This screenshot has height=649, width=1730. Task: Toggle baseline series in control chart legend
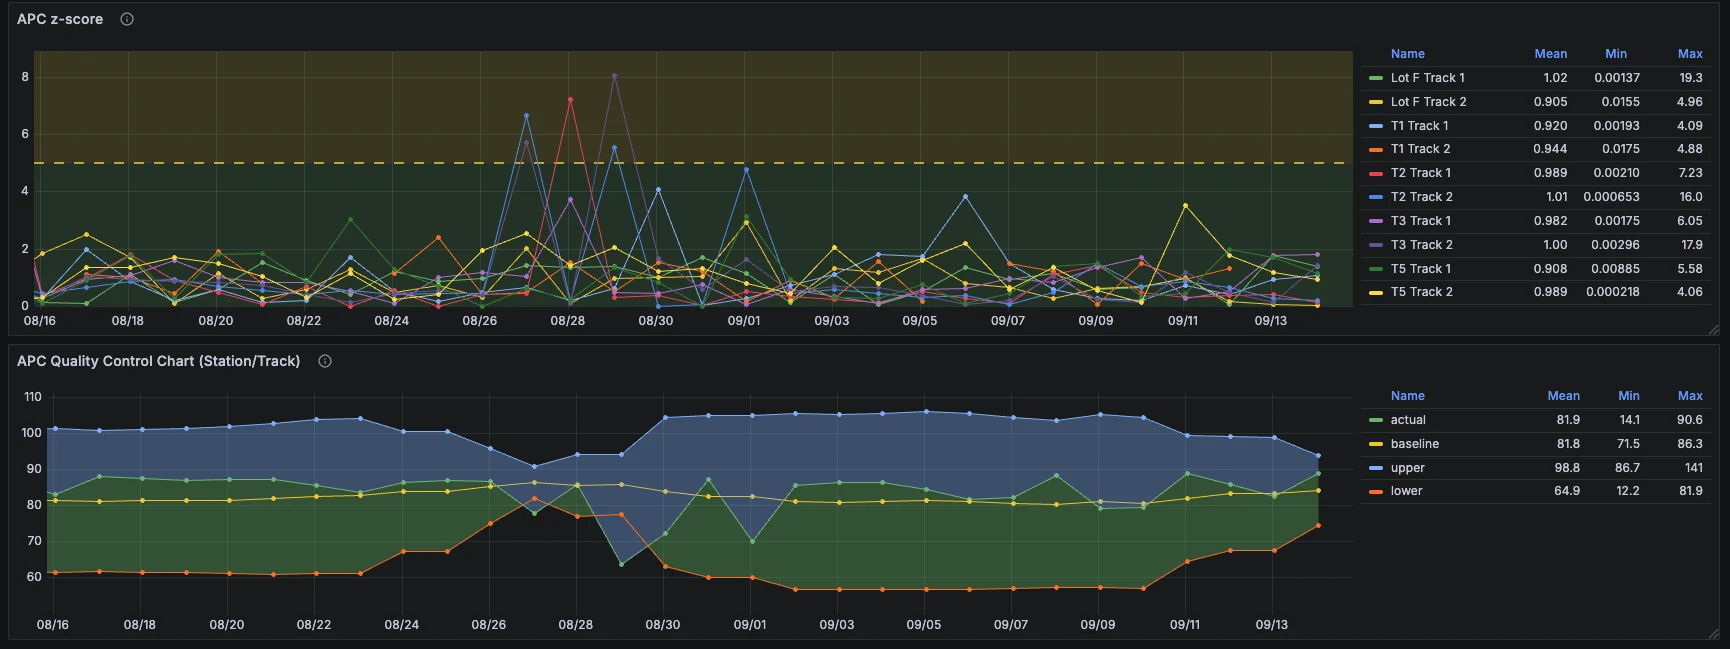(1414, 444)
